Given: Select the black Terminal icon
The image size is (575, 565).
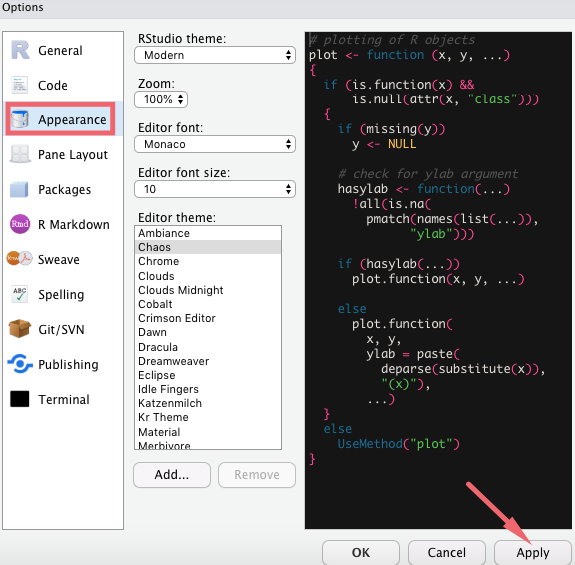Looking at the screenshot, I should click(x=20, y=399).
